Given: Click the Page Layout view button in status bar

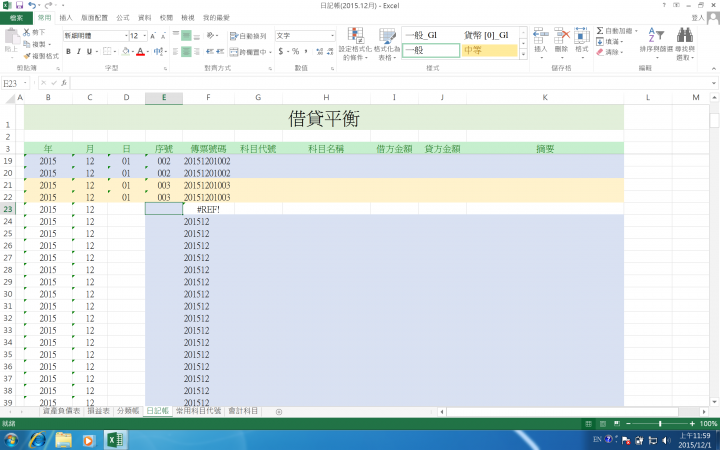Looking at the screenshot, I should (602, 424).
